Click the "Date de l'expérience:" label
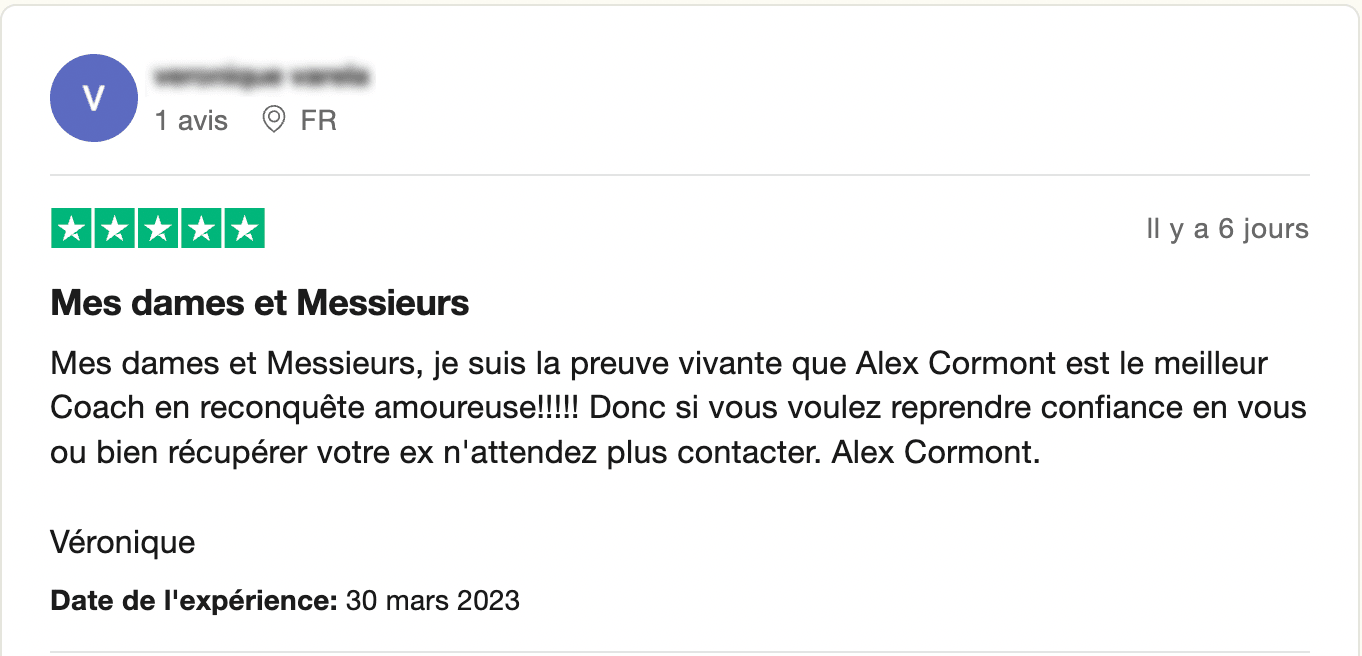Screen dimensions: 1362x656 tap(194, 601)
